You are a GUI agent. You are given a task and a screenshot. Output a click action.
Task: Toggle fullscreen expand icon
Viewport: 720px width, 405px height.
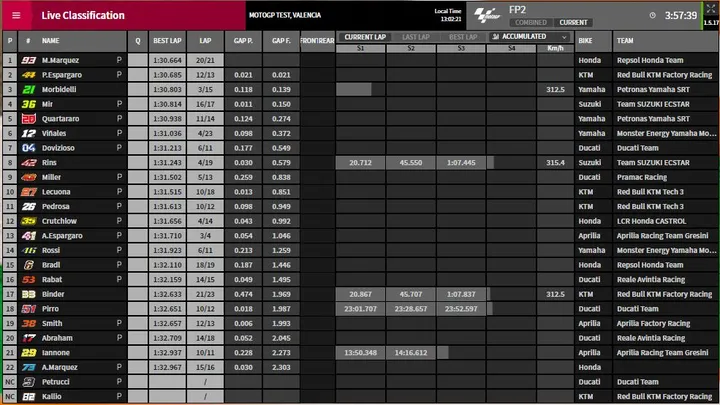[x=711, y=9]
